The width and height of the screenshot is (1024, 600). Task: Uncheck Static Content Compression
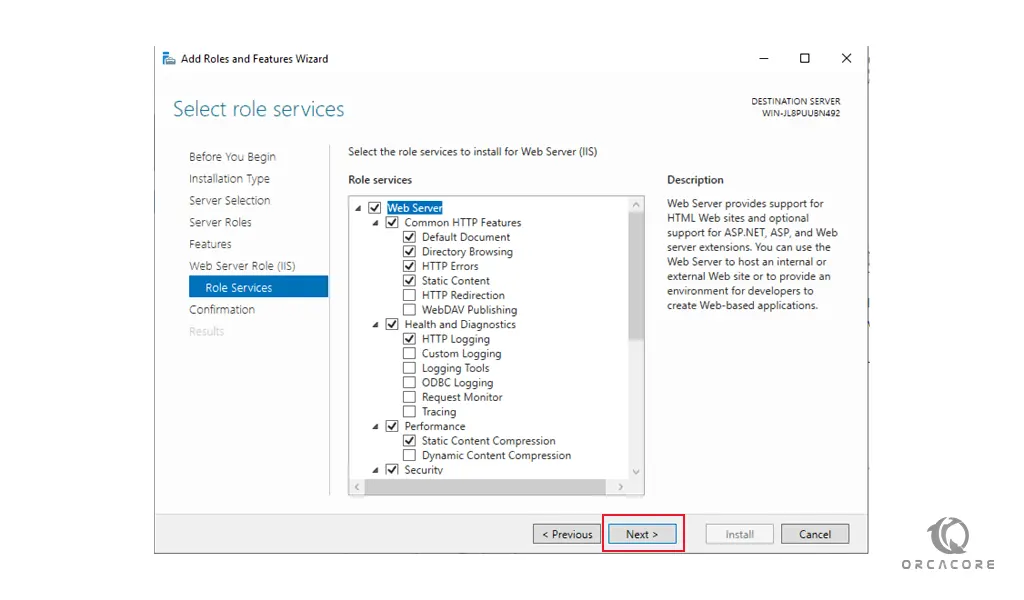(x=409, y=441)
